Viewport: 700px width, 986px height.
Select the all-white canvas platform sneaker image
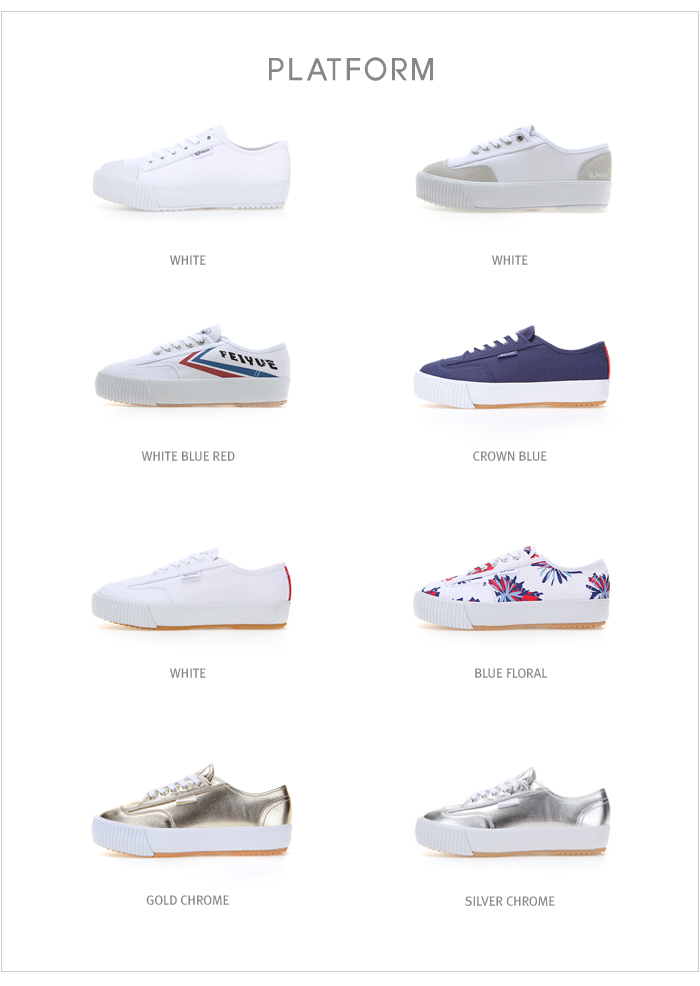tap(192, 168)
